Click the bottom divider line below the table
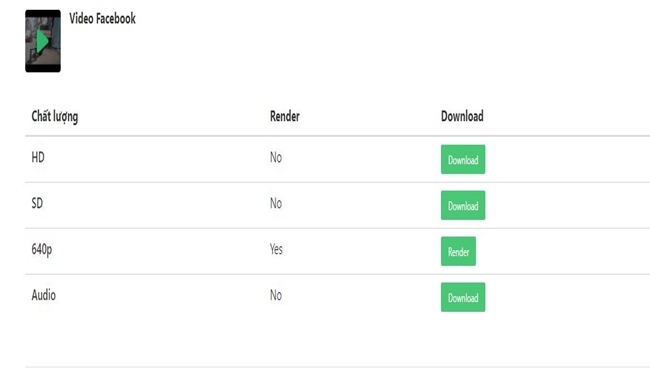Viewport: 650px width, 390px height. (x=337, y=367)
